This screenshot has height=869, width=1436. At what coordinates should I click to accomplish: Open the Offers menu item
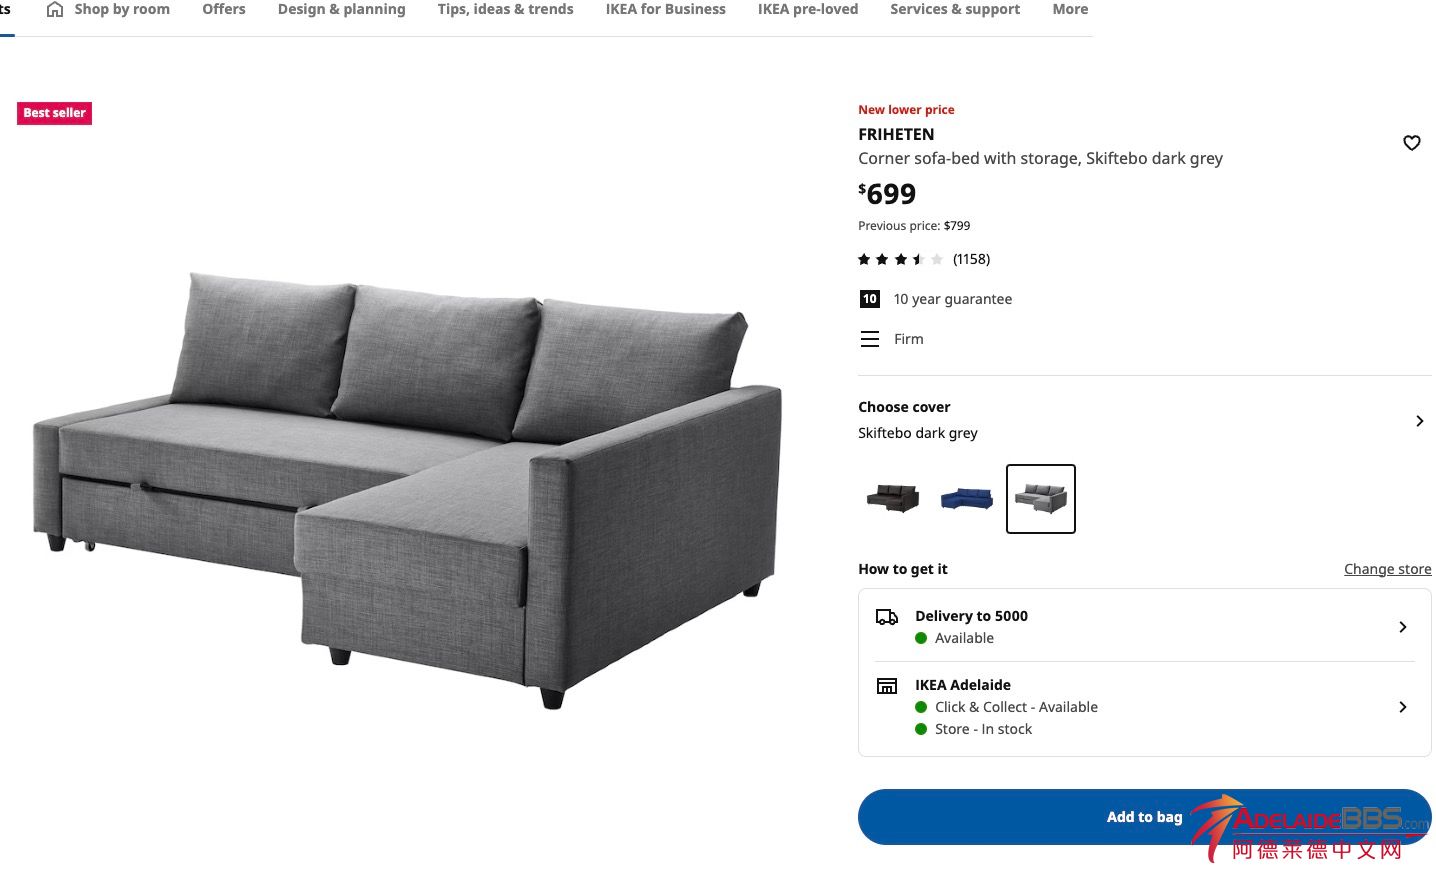click(x=224, y=9)
